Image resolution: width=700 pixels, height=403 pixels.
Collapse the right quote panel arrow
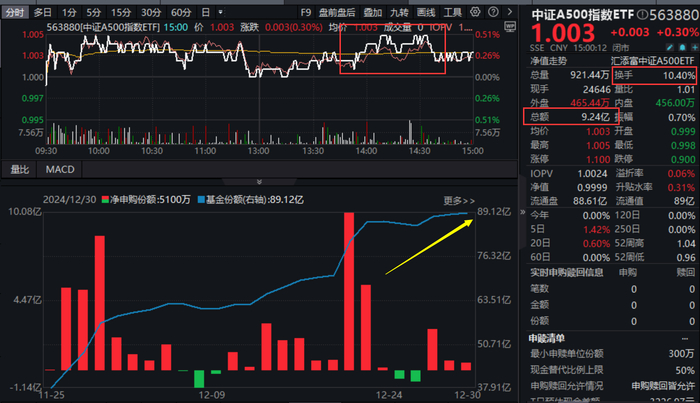(522, 212)
